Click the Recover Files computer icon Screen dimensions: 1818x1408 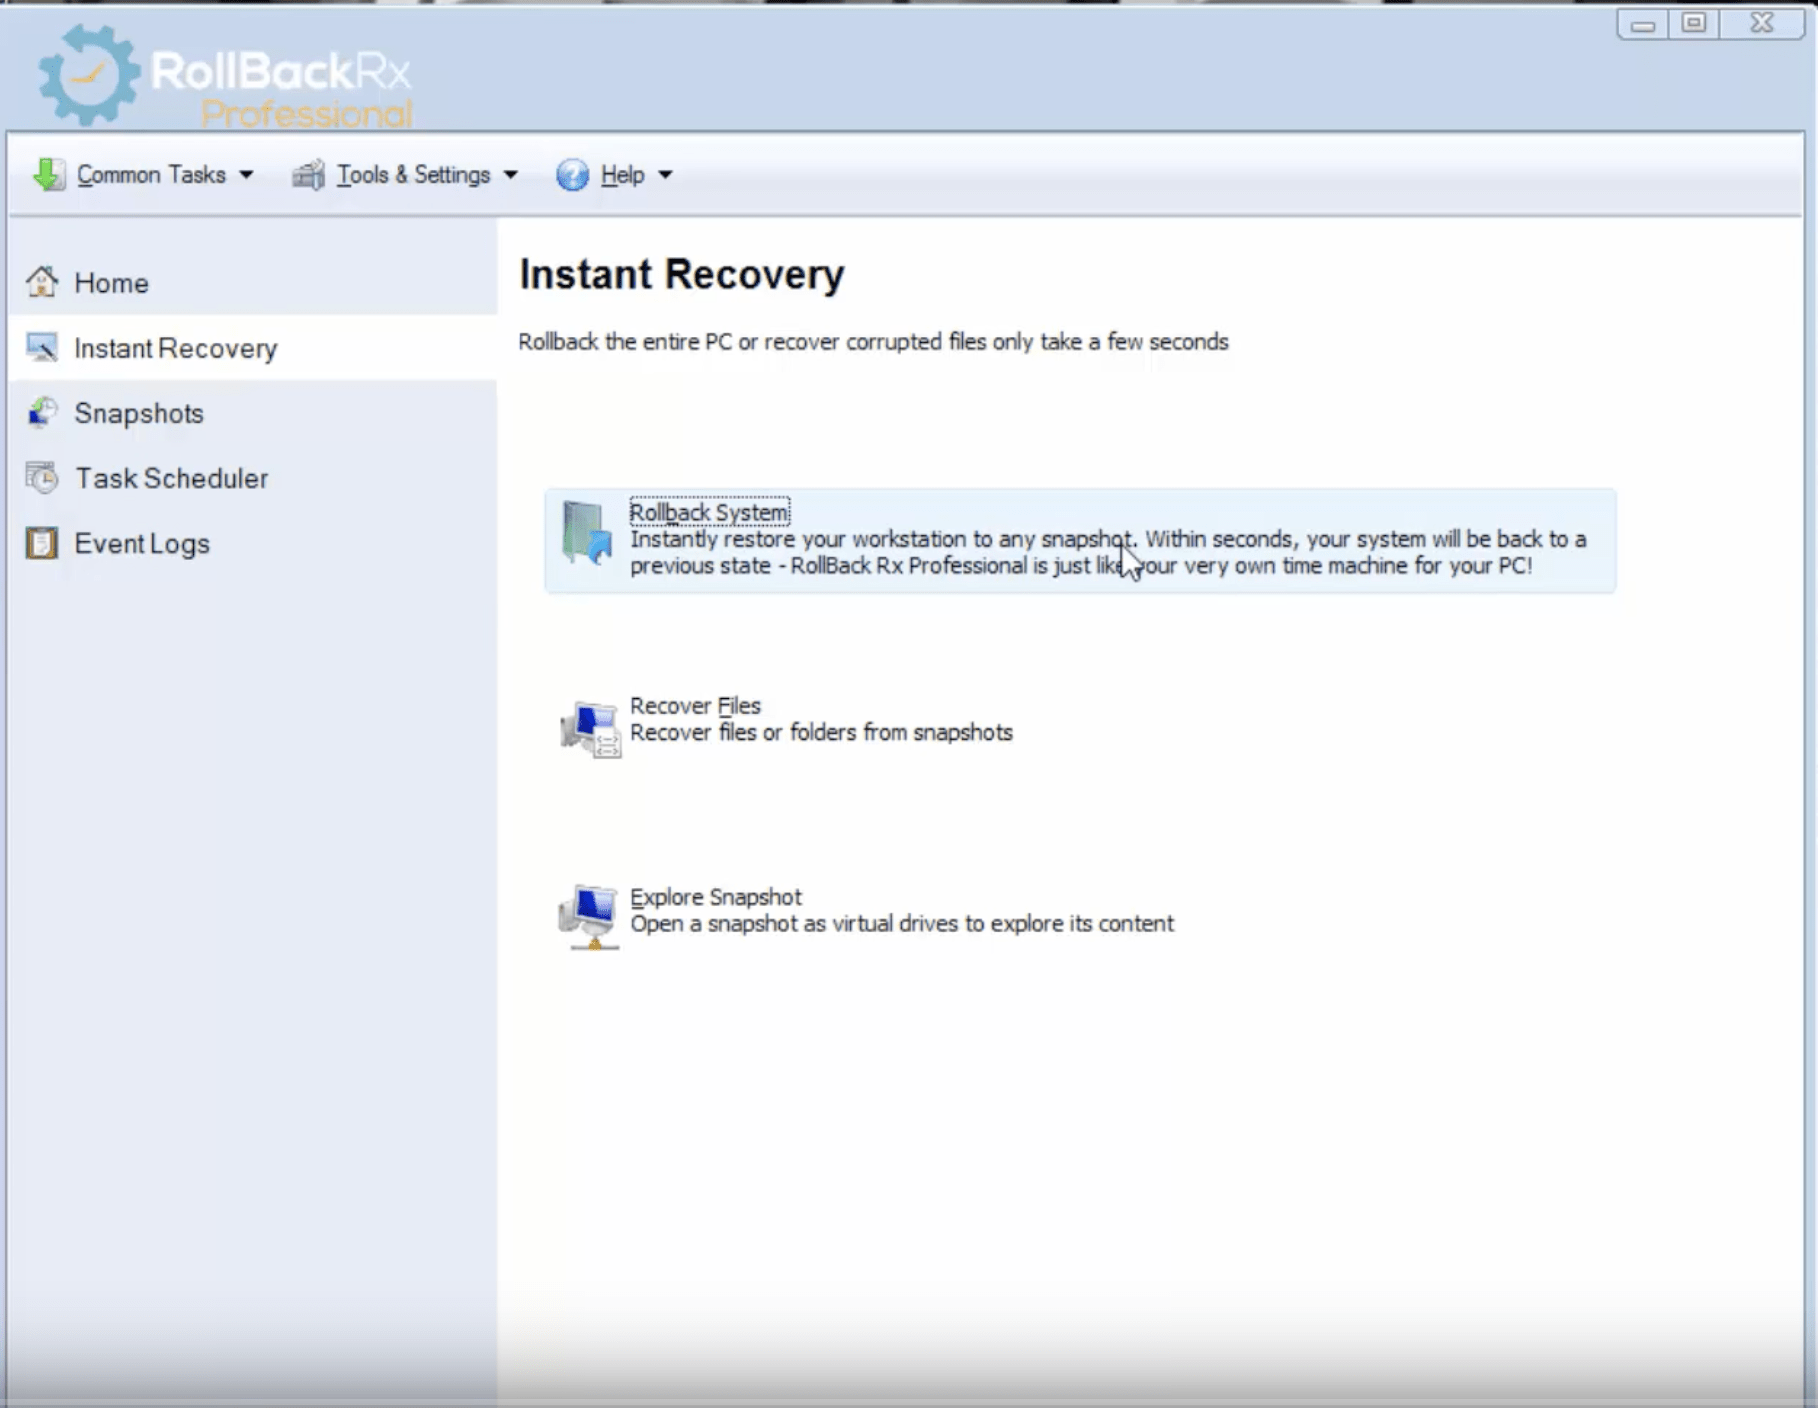pos(592,730)
